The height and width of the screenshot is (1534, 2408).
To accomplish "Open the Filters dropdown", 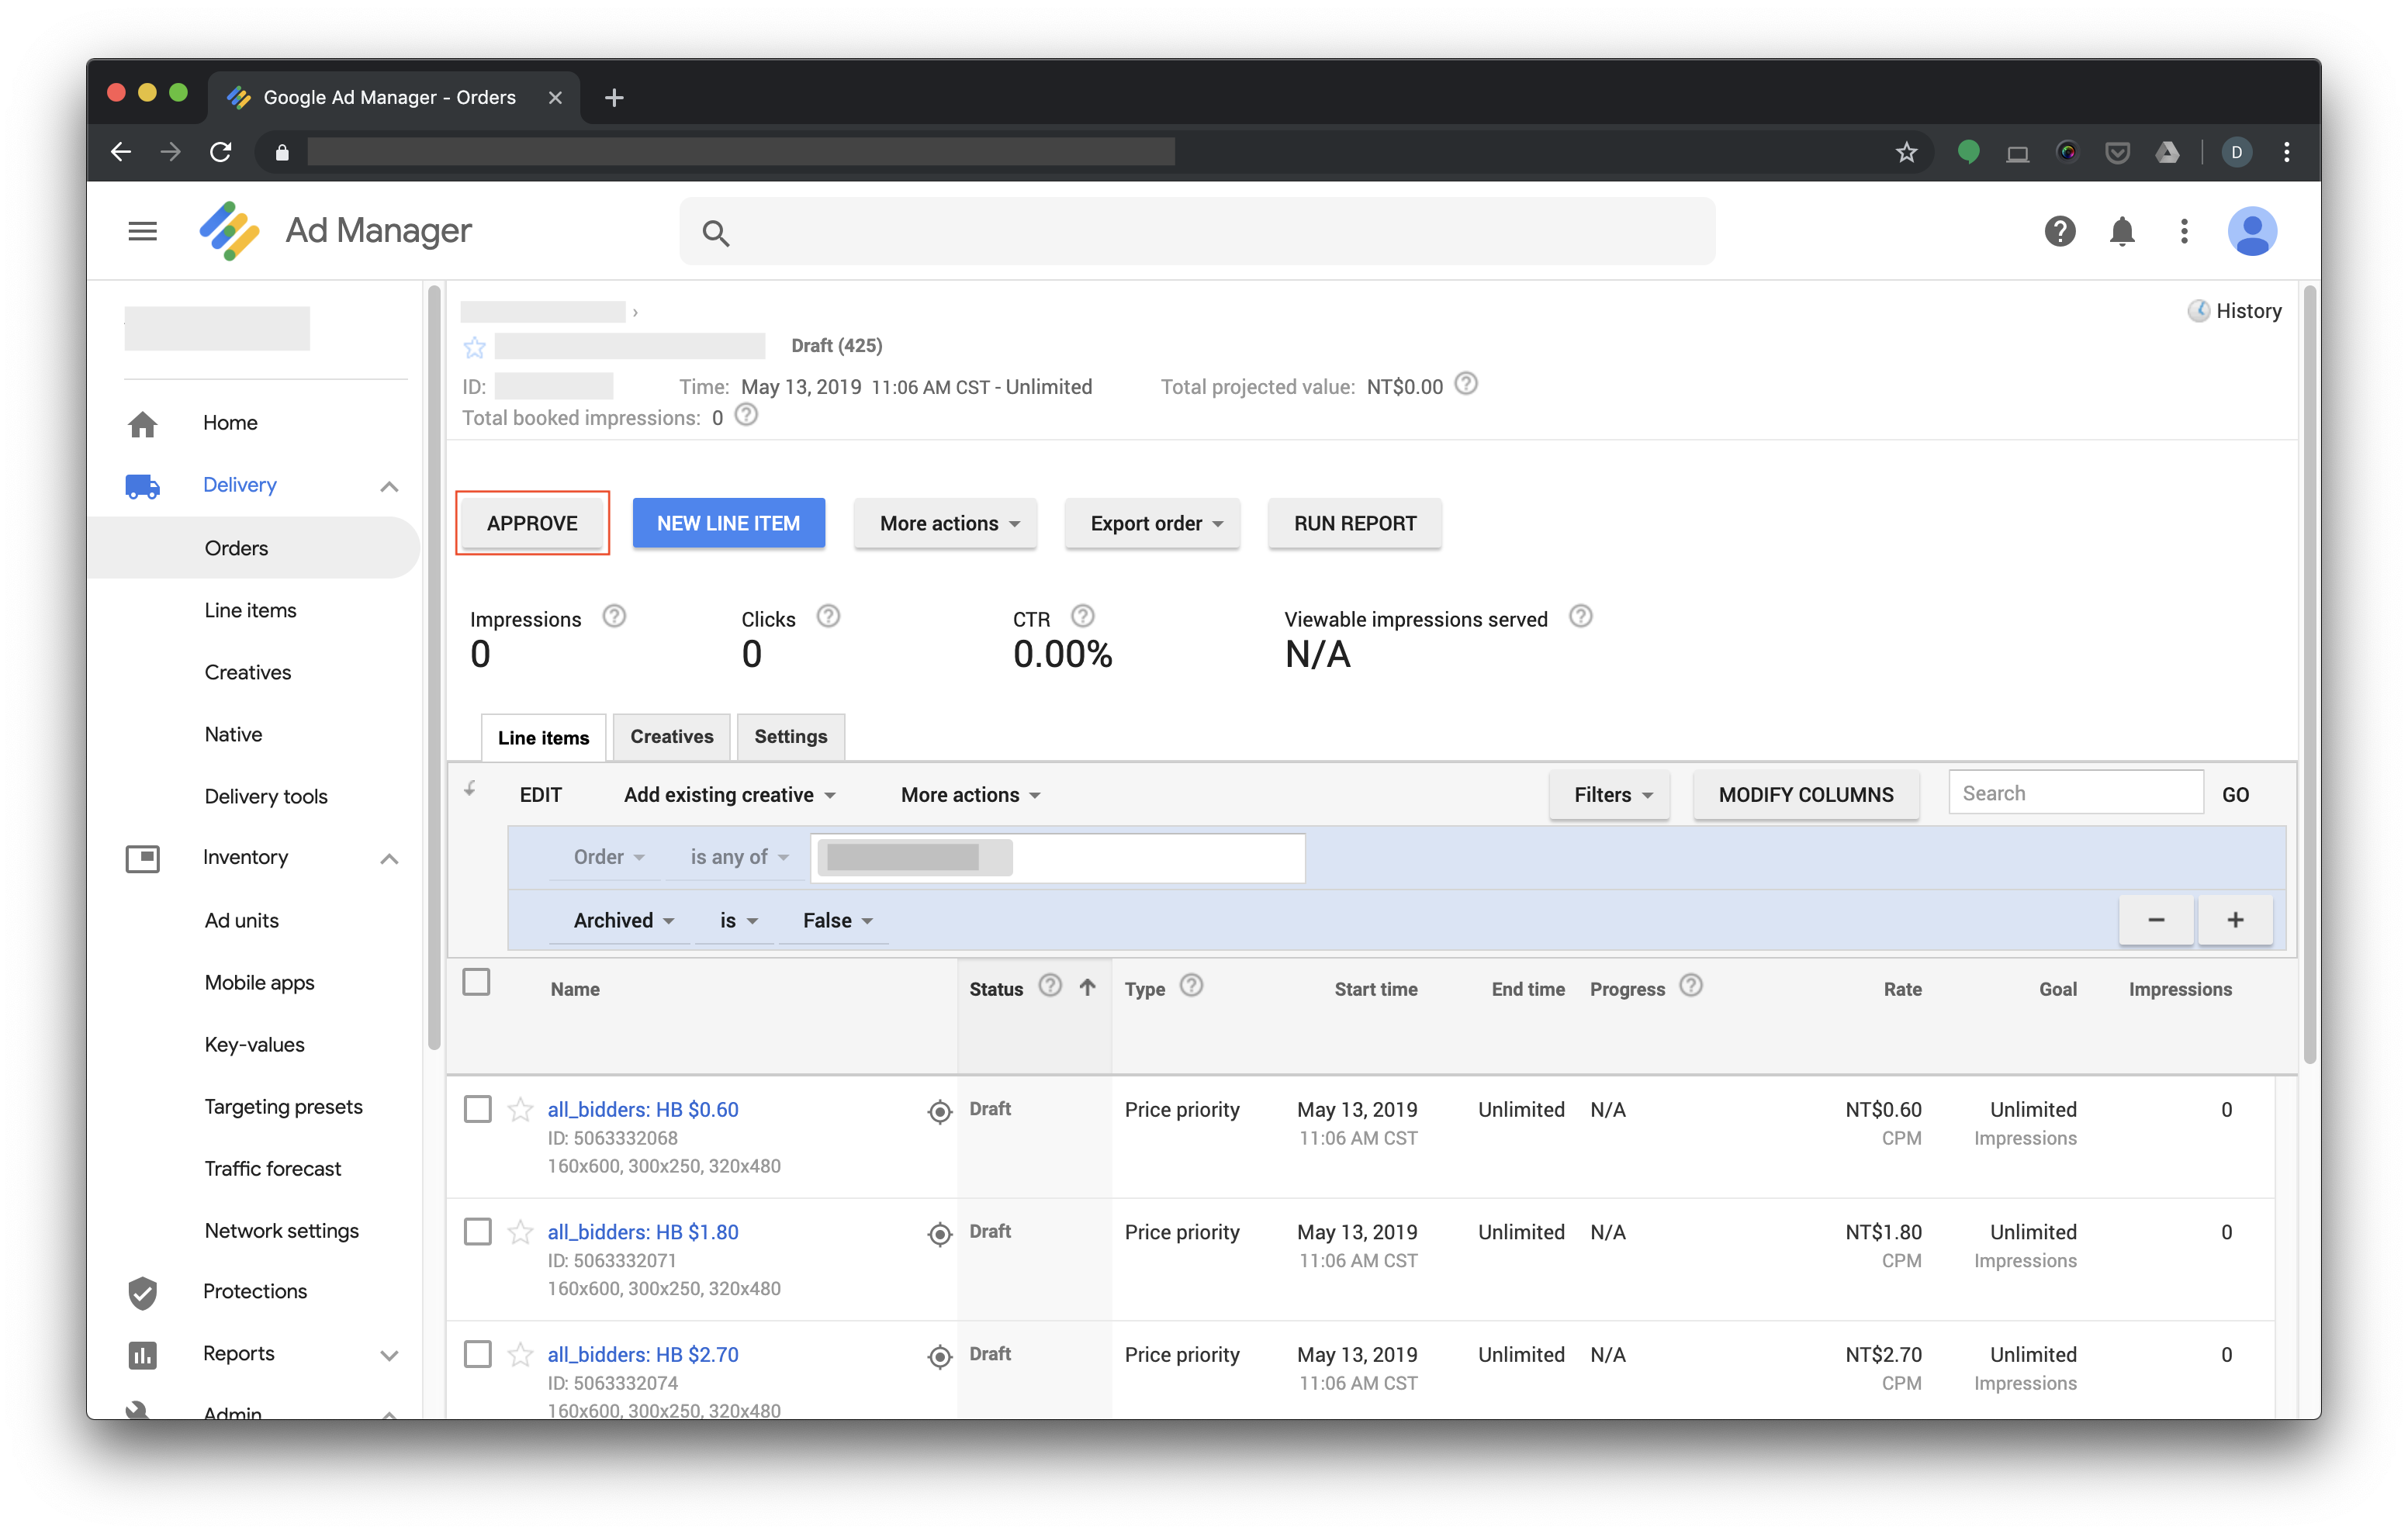I will click(x=1609, y=795).
